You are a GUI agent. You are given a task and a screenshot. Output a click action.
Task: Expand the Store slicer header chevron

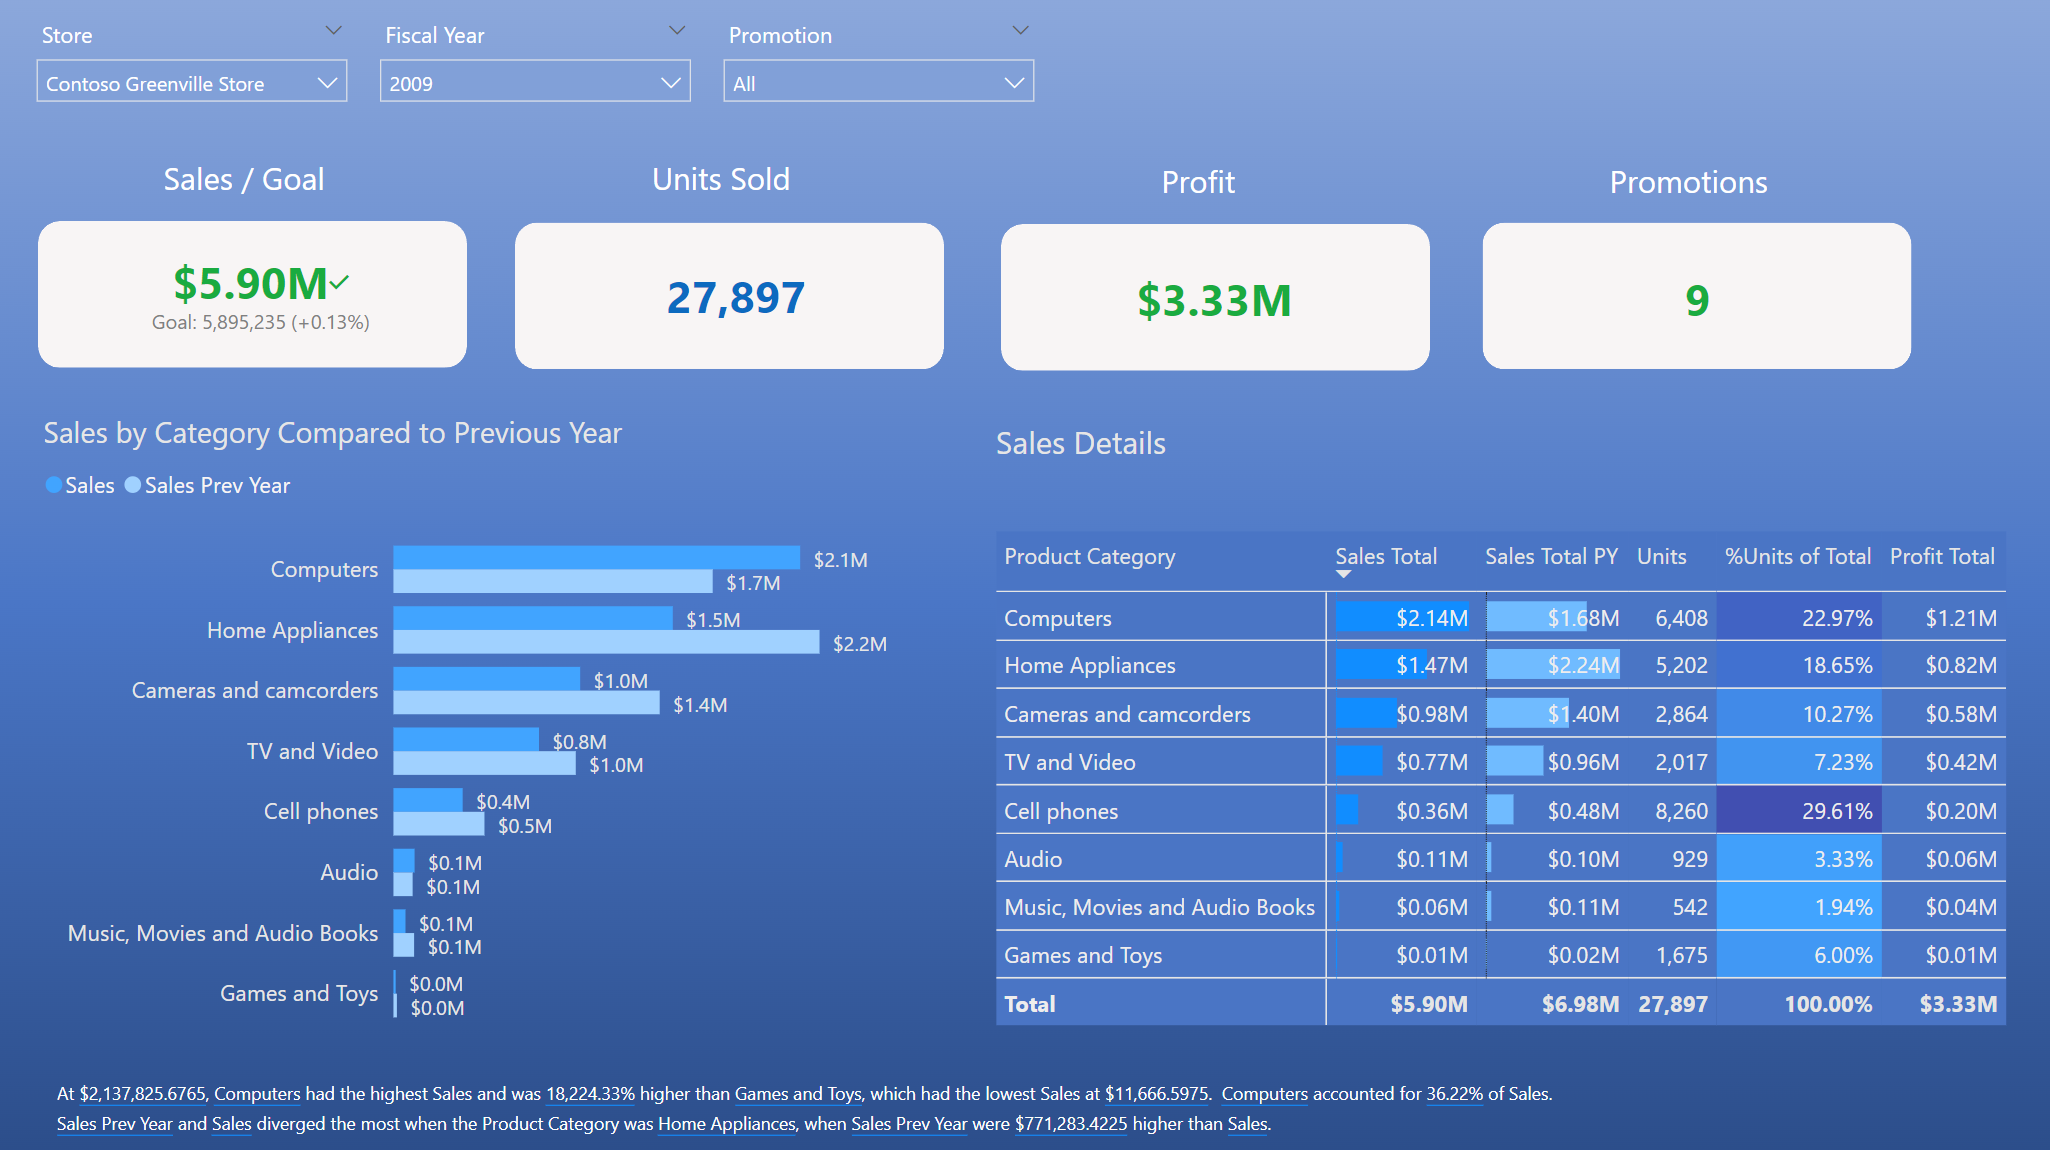334,31
